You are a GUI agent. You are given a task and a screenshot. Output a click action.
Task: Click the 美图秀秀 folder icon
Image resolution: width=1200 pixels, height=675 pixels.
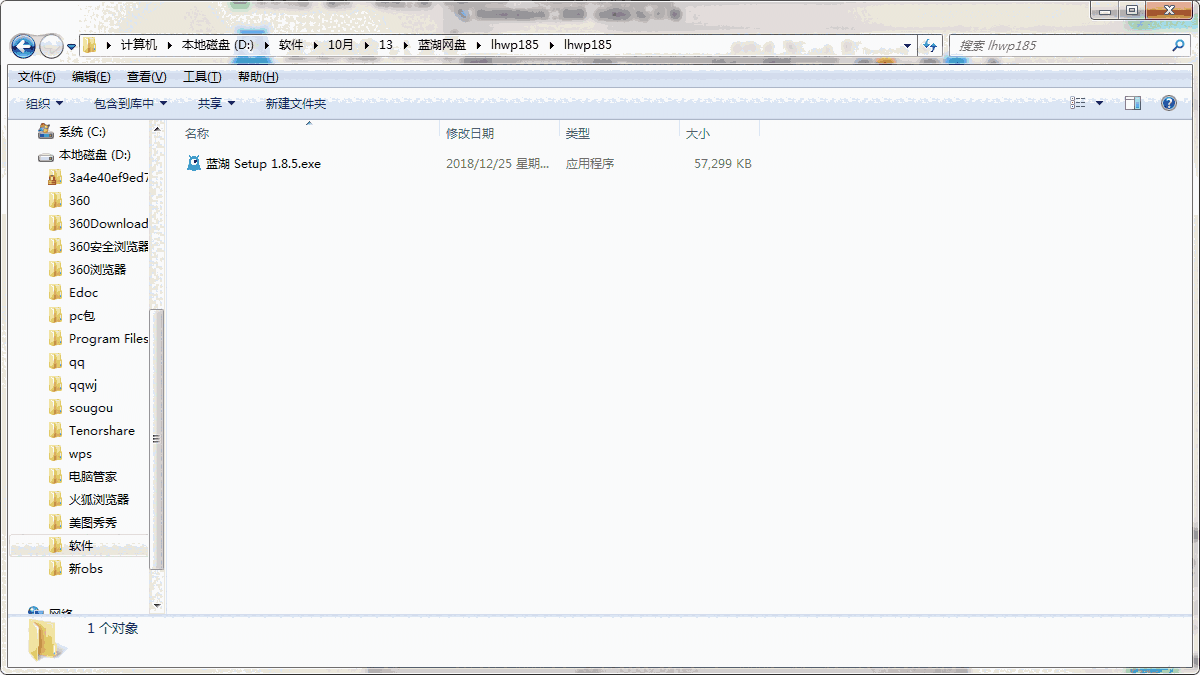pos(55,523)
